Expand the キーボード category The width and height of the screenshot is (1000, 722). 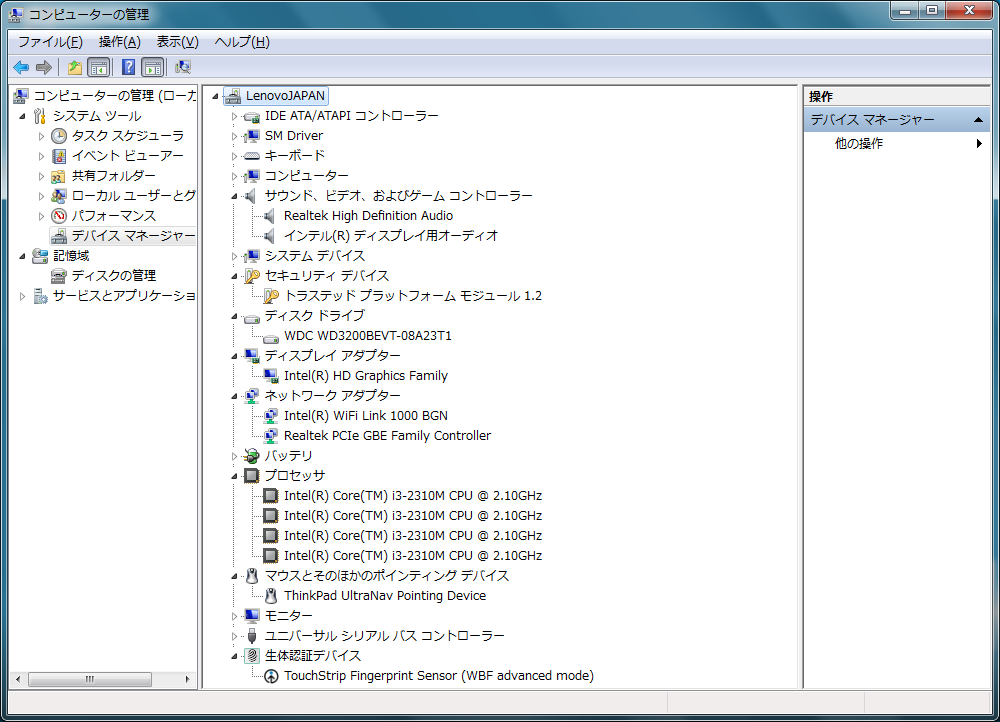[234, 156]
